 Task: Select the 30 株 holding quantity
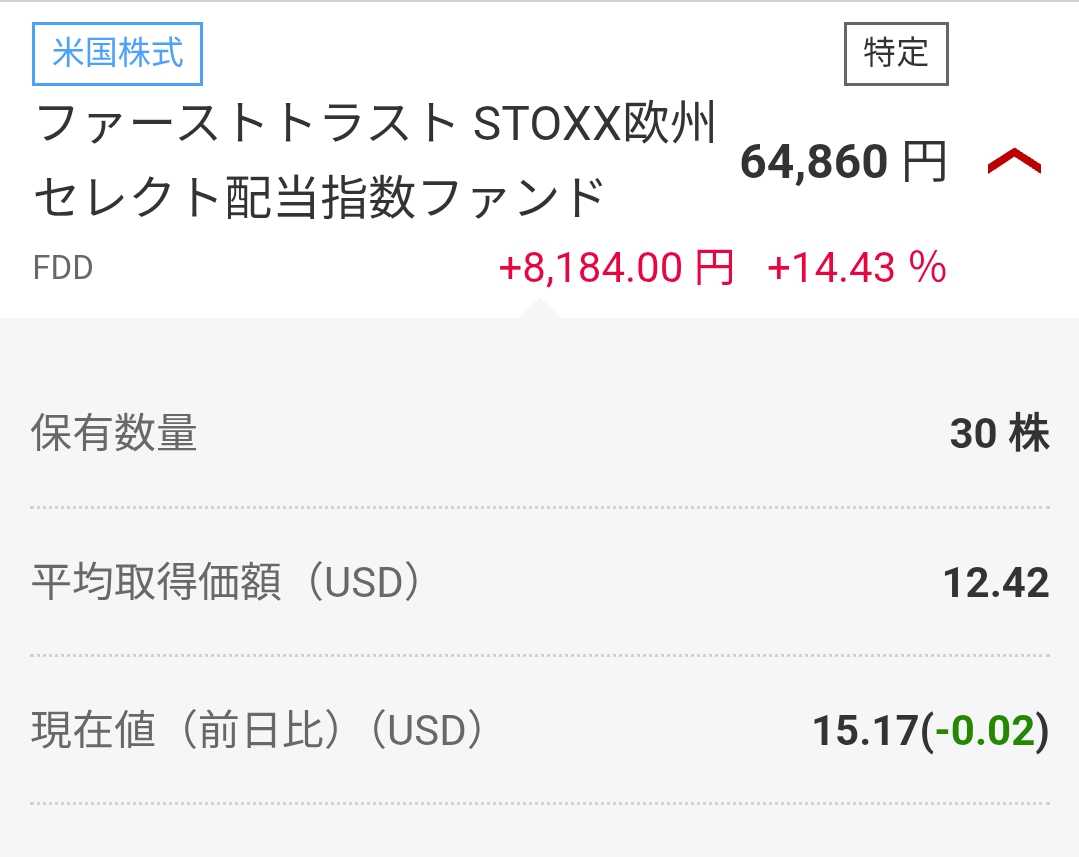[998, 434]
